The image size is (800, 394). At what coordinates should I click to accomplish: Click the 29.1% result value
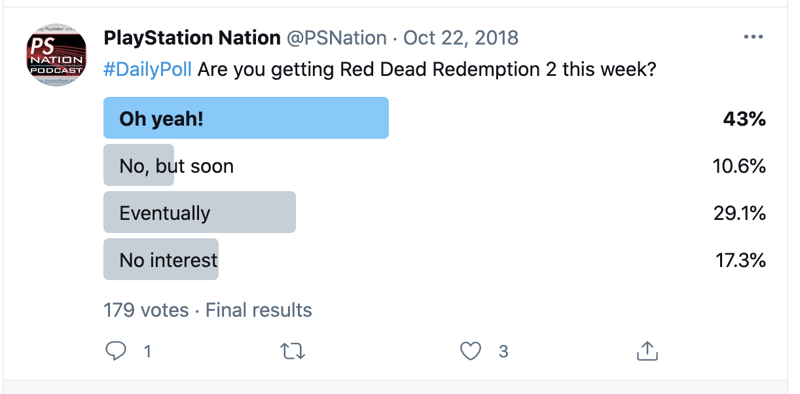[x=739, y=213]
